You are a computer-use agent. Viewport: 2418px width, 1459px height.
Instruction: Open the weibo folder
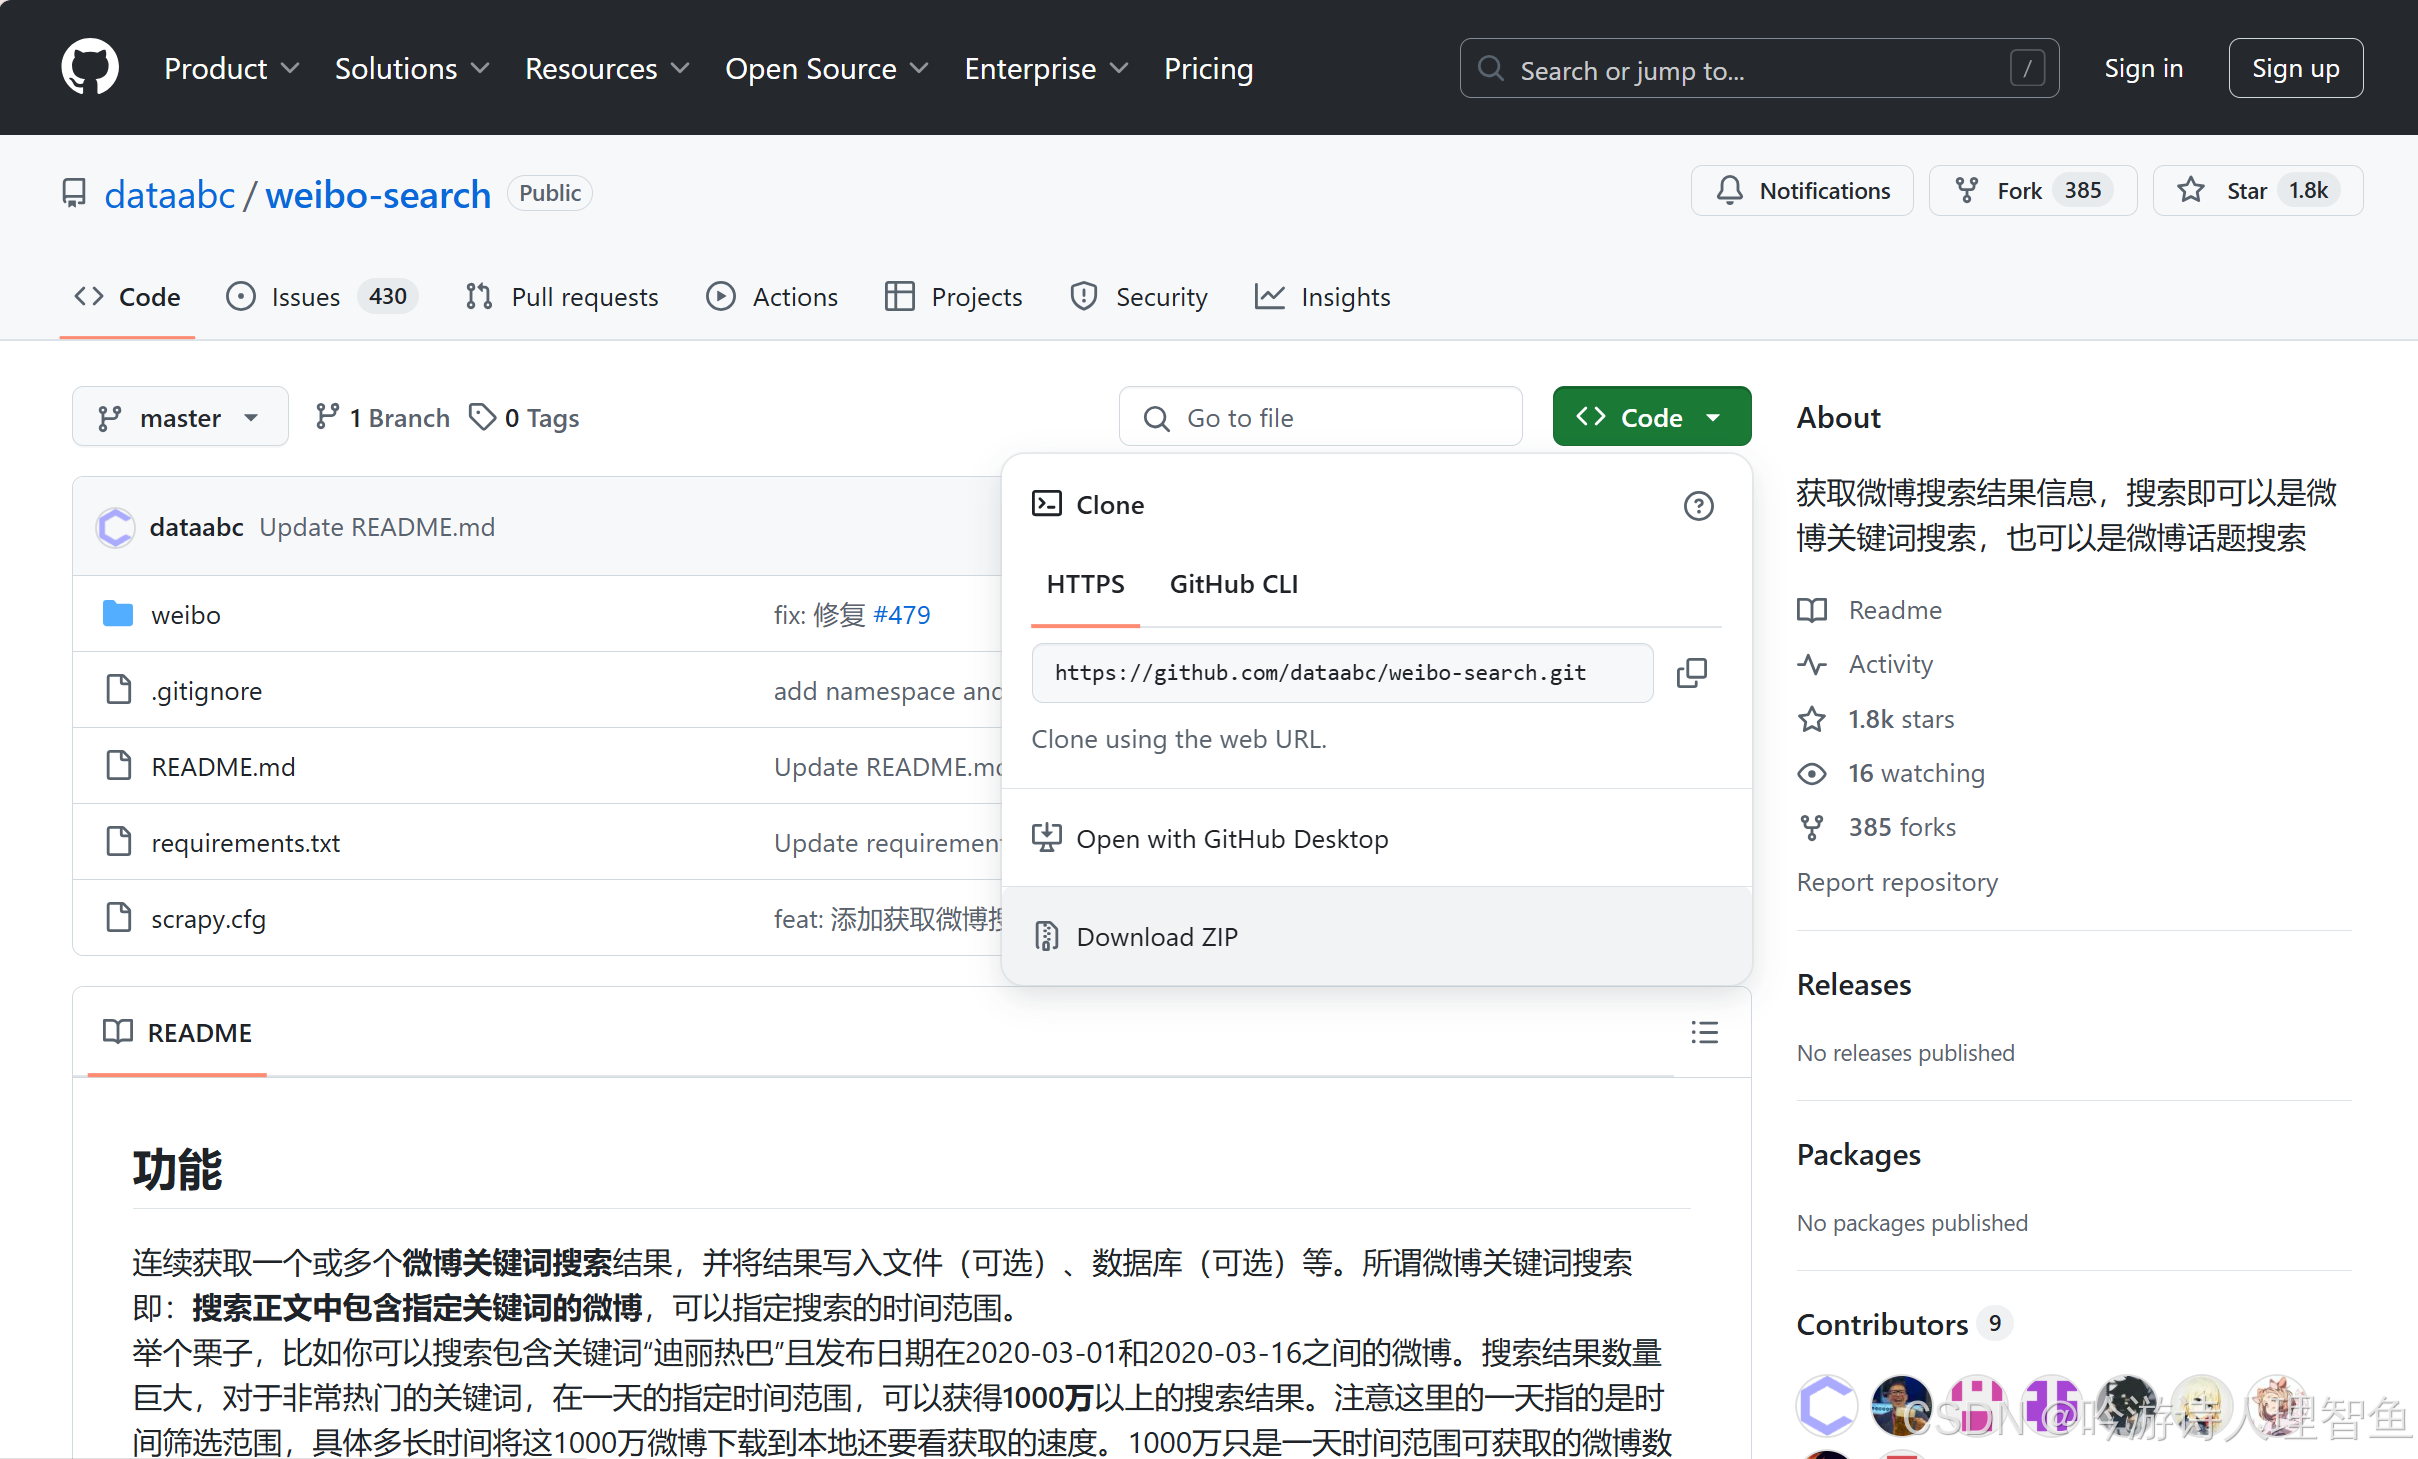pos(186,615)
